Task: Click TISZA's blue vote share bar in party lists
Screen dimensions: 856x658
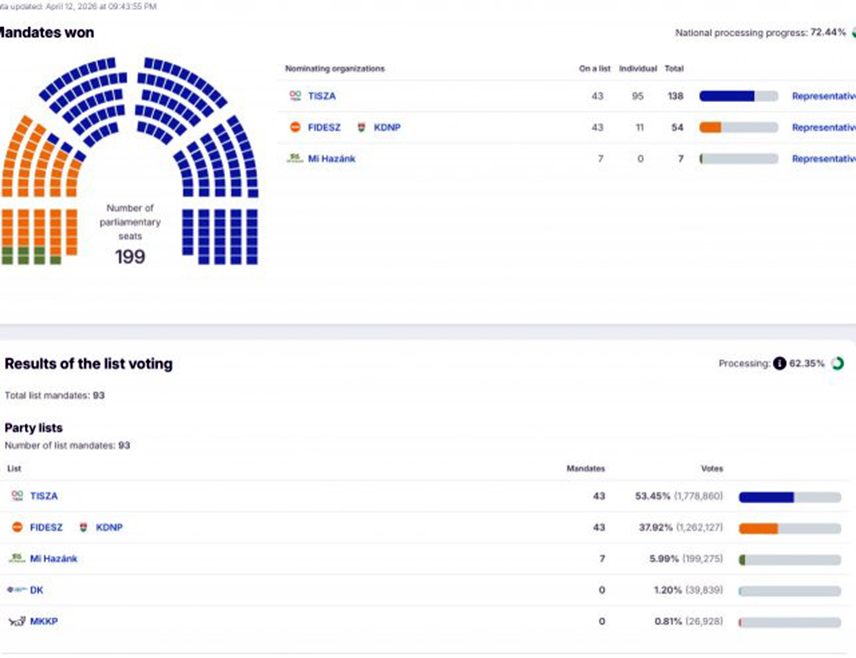Action: [x=766, y=496]
